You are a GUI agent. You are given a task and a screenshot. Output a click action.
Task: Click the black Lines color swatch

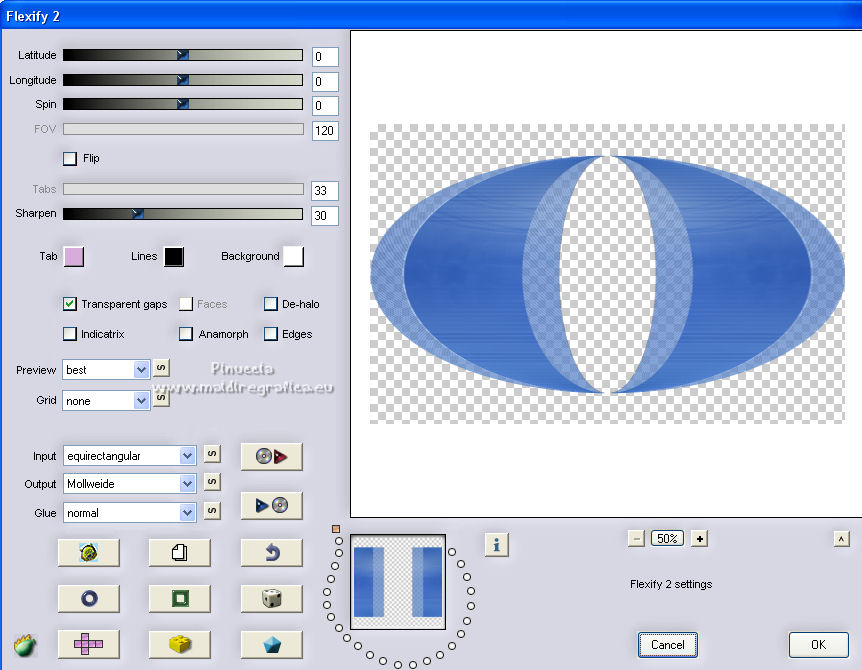point(174,257)
